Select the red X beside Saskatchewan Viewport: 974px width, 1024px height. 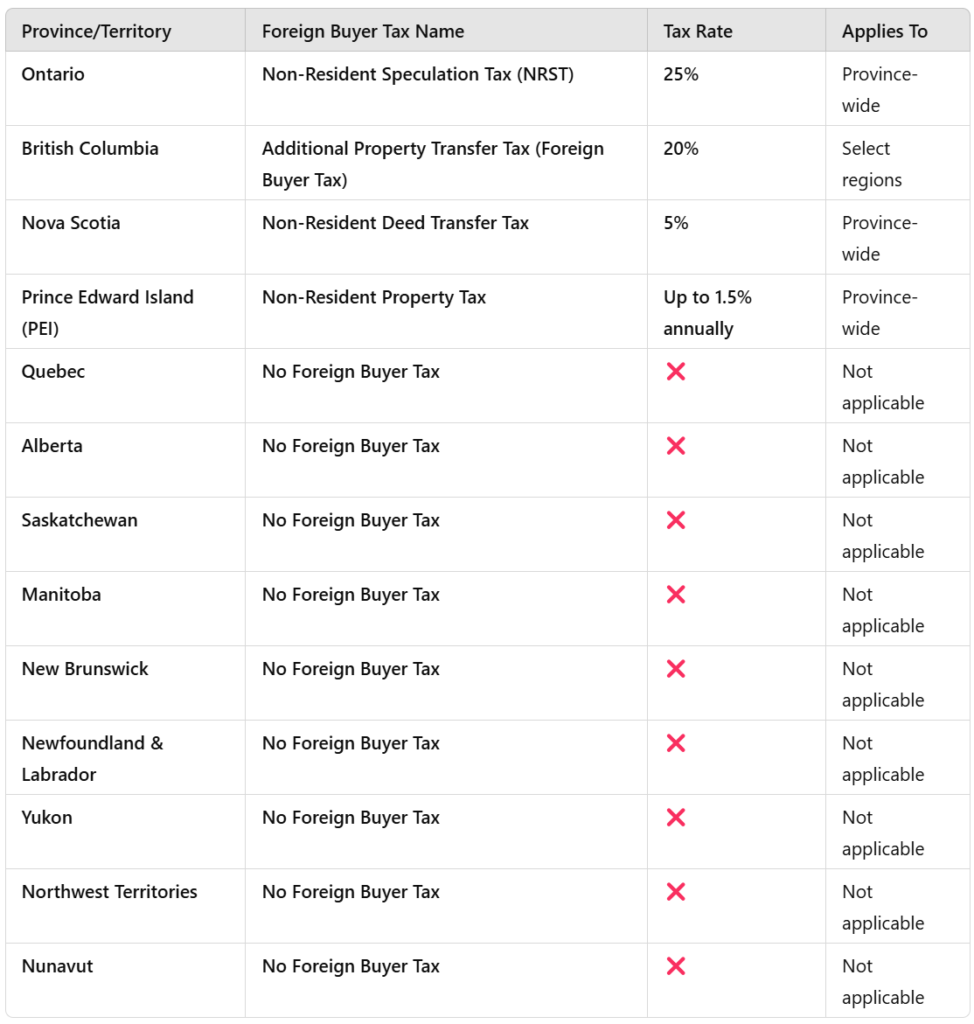tap(676, 520)
